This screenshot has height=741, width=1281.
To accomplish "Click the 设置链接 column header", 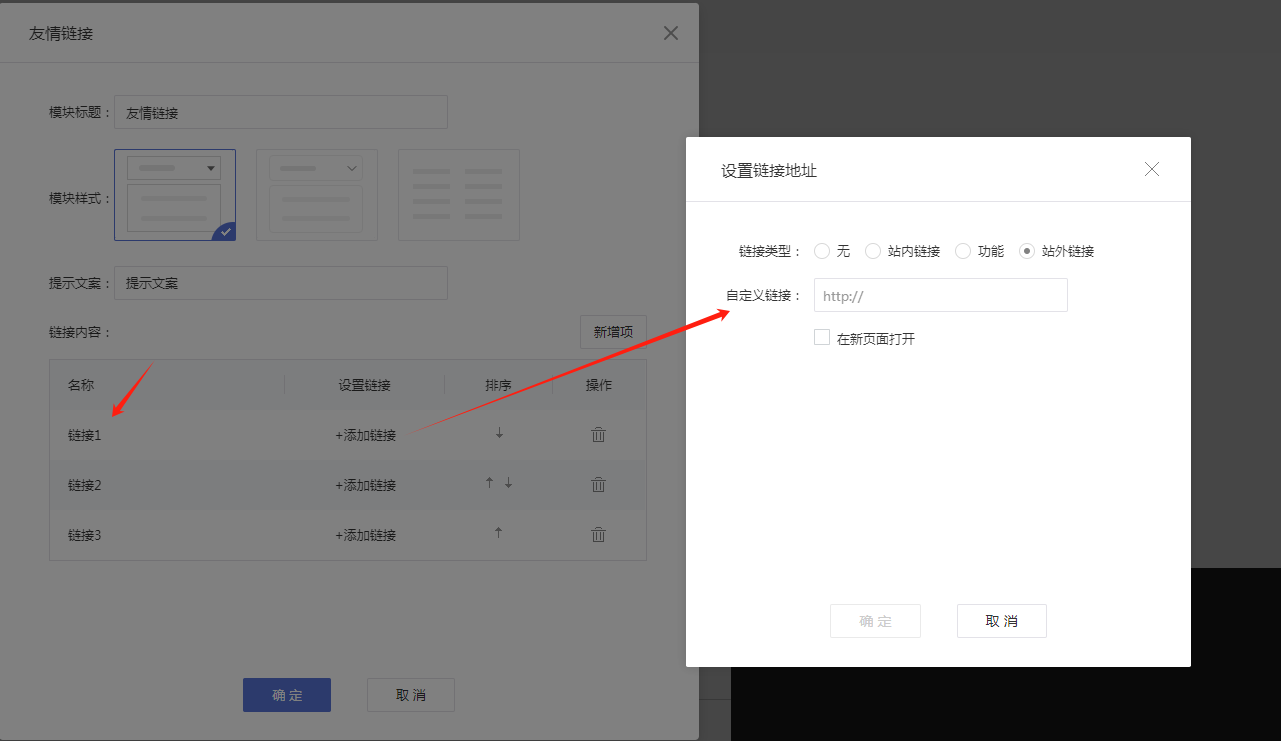I will point(364,385).
